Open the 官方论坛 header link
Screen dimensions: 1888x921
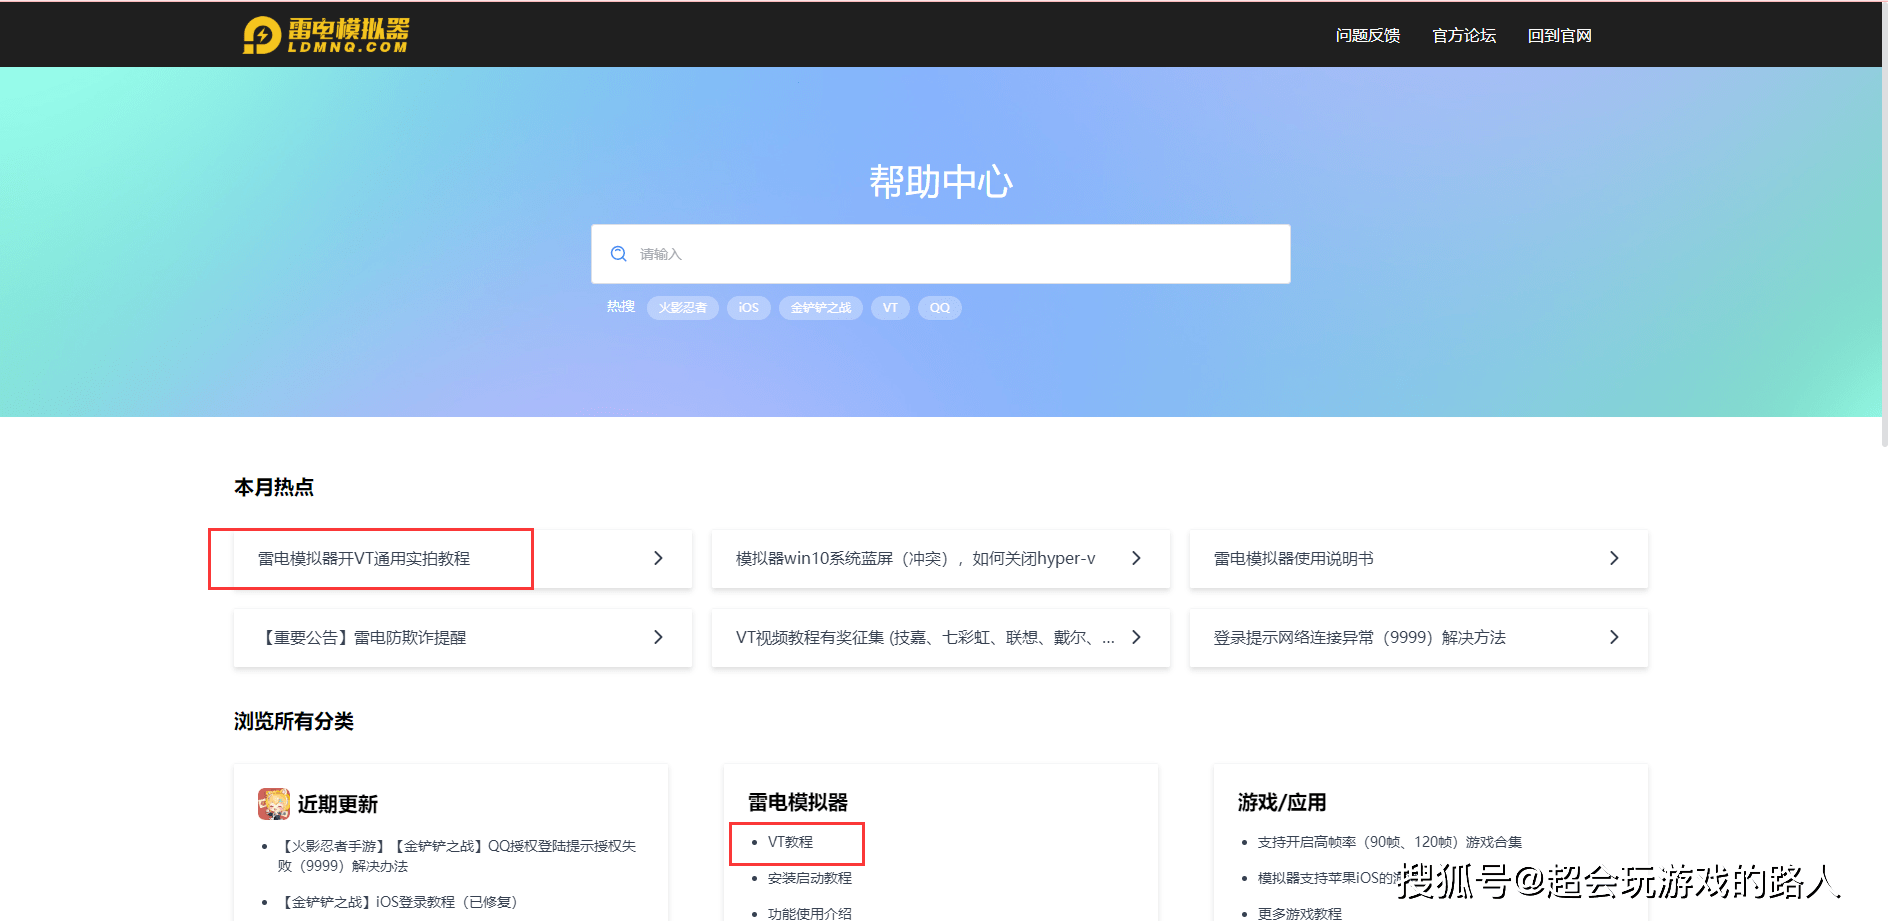pyautogui.click(x=1463, y=35)
